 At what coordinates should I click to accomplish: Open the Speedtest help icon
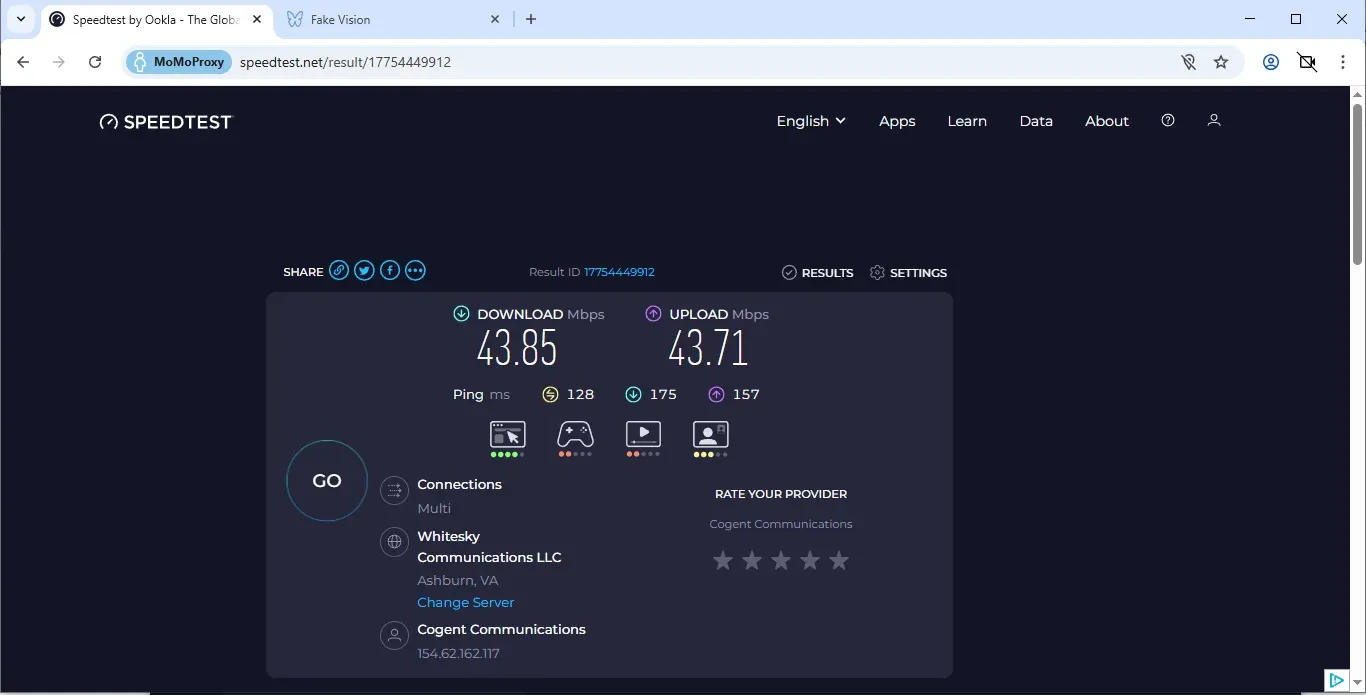click(1167, 120)
